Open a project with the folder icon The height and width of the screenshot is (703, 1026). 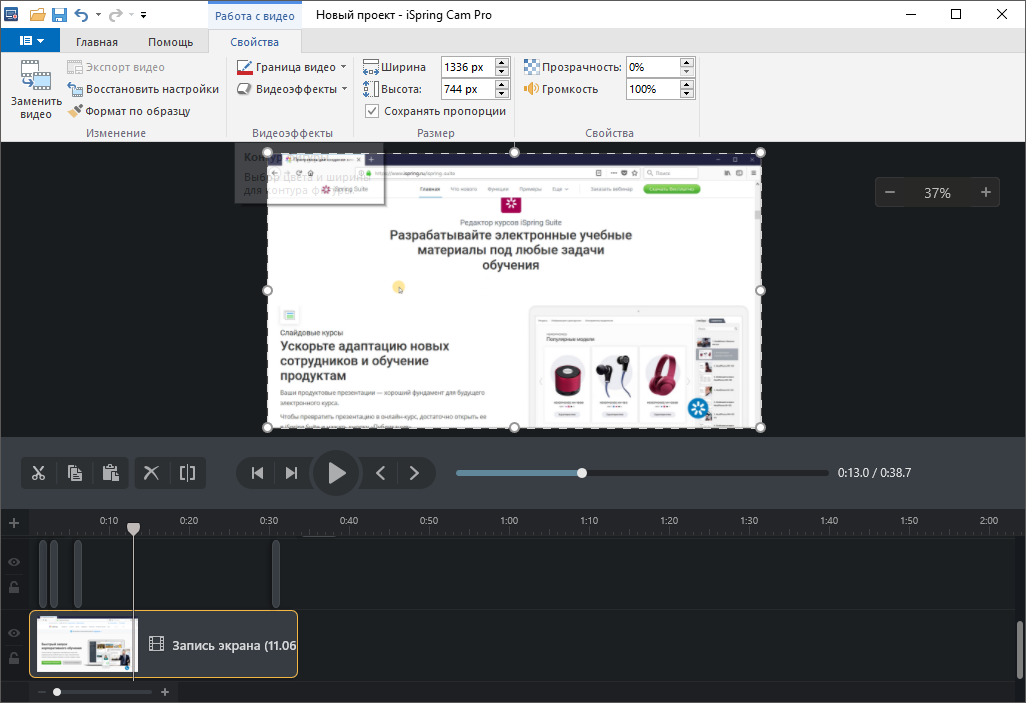(37, 14)
